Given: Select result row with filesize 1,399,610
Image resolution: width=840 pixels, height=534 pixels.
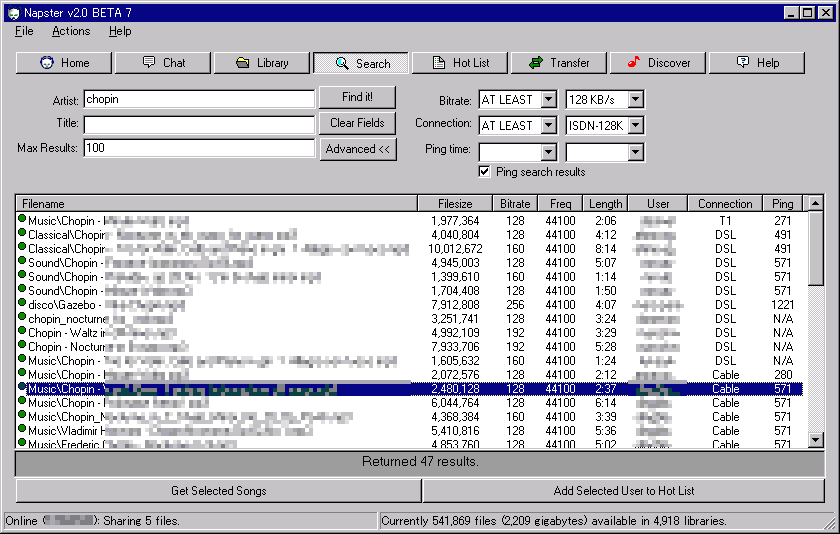Looking at the screenshot, I should tap(410, 276).
